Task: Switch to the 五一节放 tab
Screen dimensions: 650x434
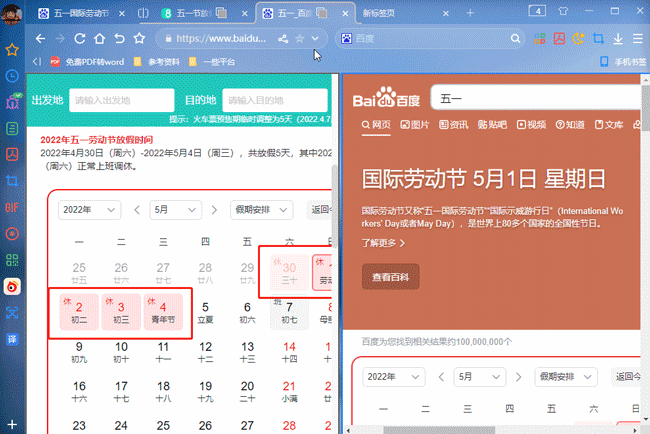Action: 203,13
